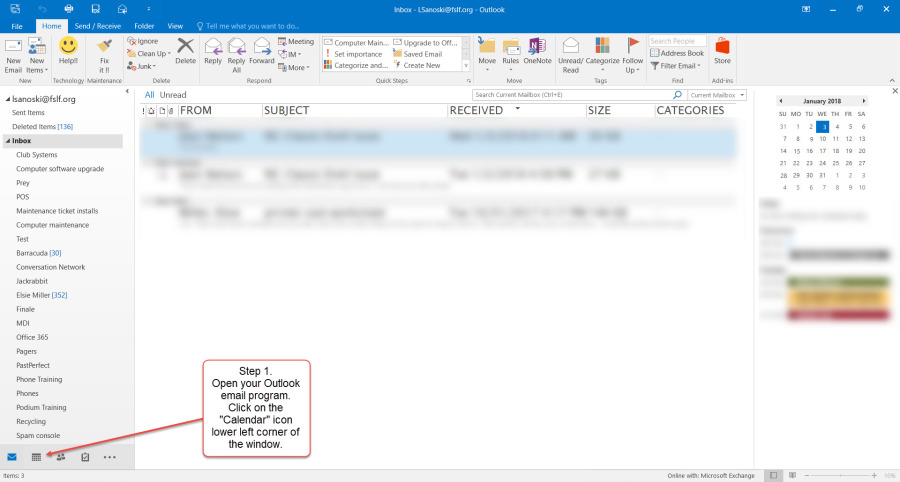Open the Current Mailbox scope dropdown
This screenshot has width=900, height=482.
coord(717,95)
